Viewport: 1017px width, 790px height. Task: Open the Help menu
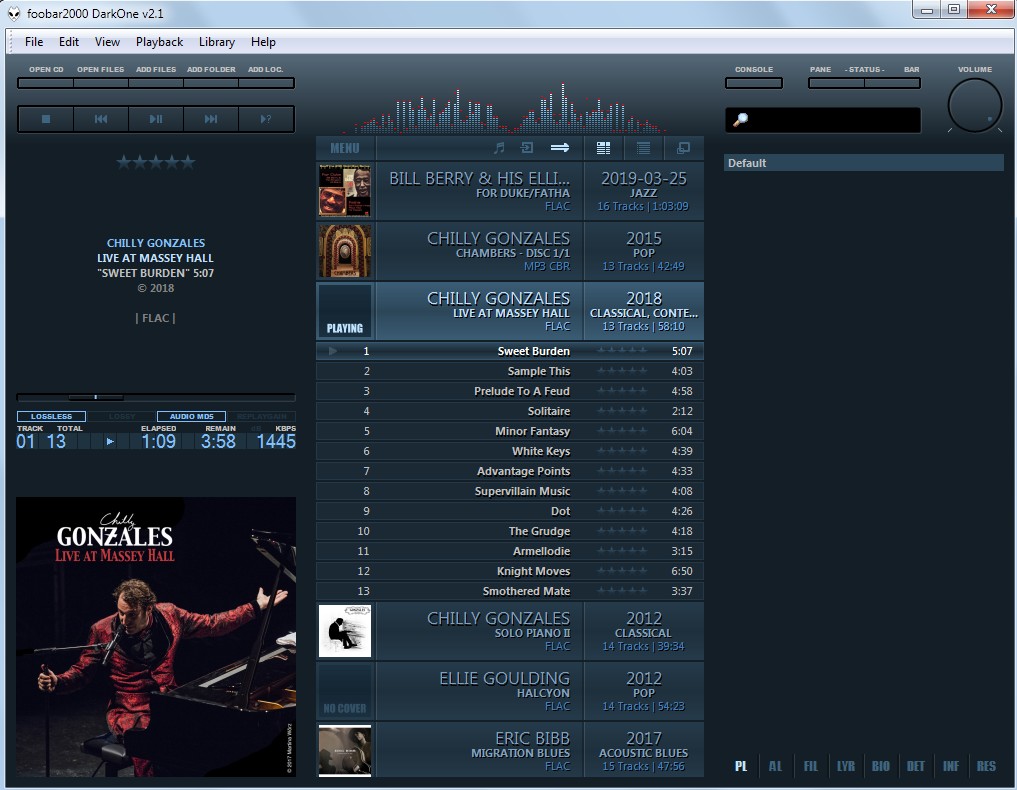(263, 42)
